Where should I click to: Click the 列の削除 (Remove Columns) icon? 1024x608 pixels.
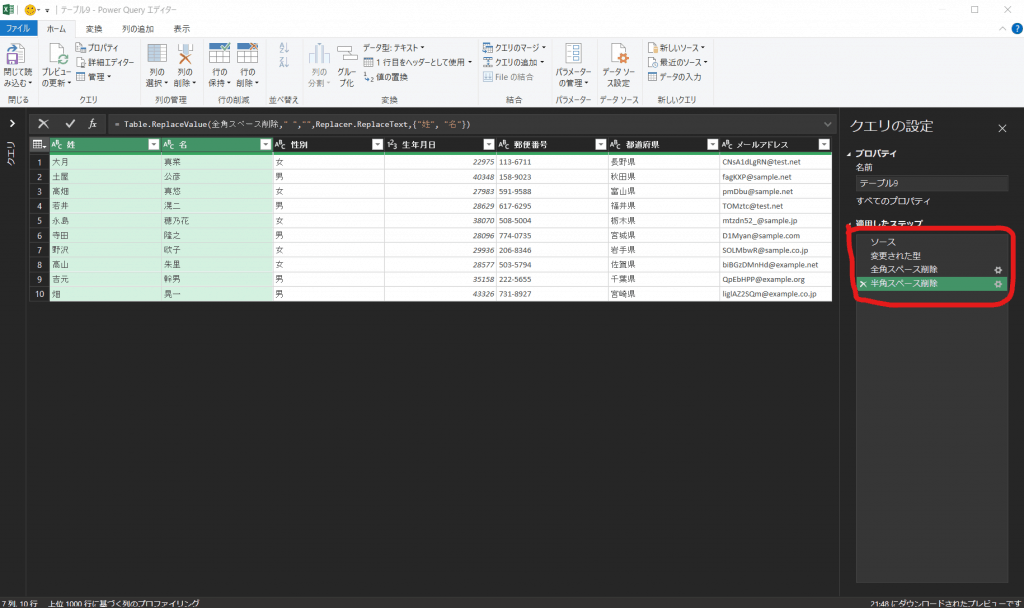click(x=184, y=54)
